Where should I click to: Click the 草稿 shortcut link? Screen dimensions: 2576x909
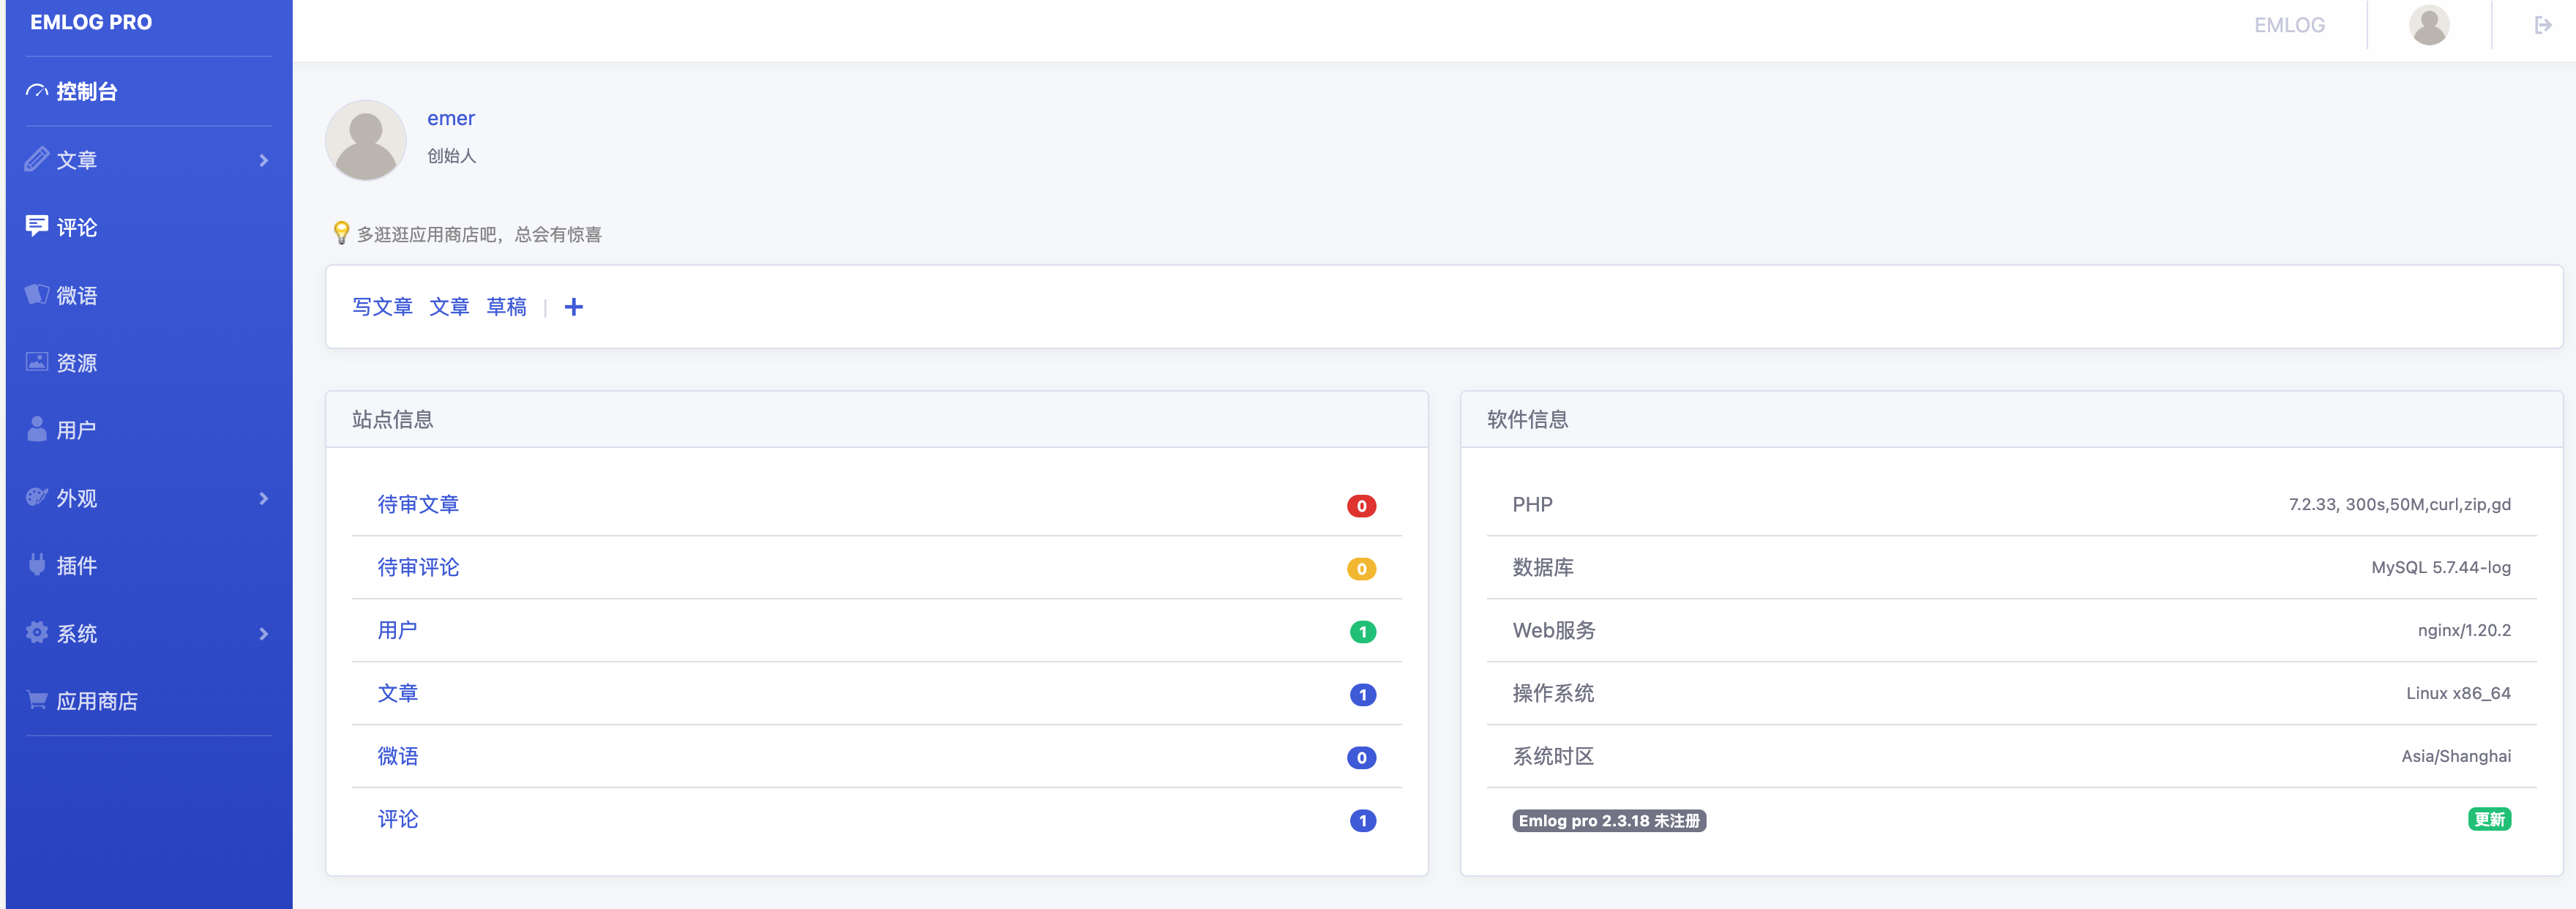(506, 307)
